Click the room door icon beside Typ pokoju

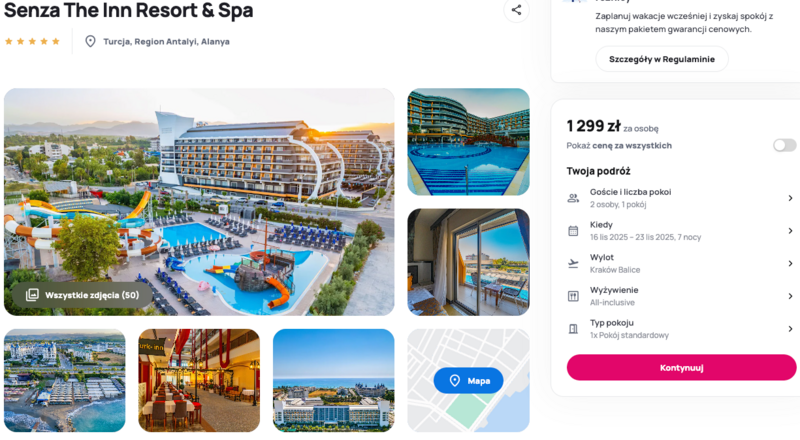(573, 329)
